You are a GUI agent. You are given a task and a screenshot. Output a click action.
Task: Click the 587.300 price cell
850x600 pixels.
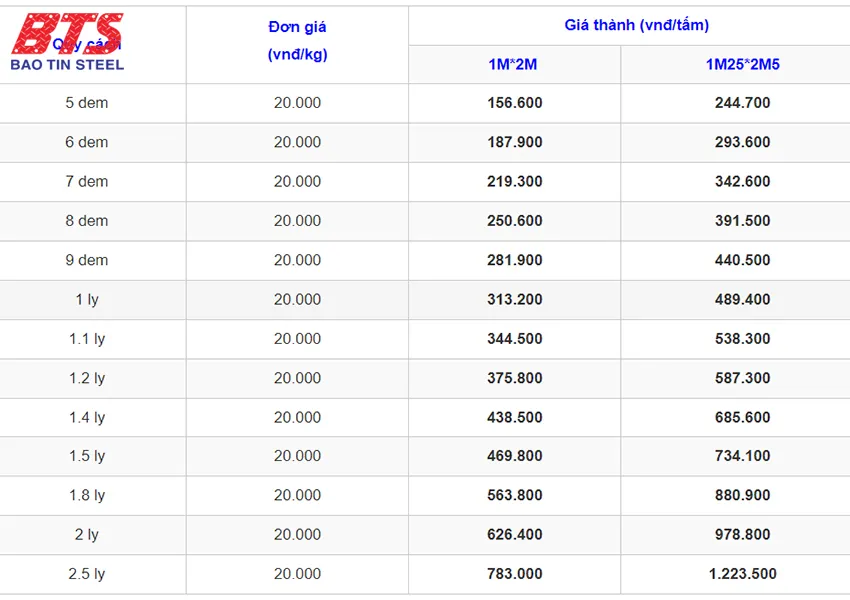tap(742, 378)
